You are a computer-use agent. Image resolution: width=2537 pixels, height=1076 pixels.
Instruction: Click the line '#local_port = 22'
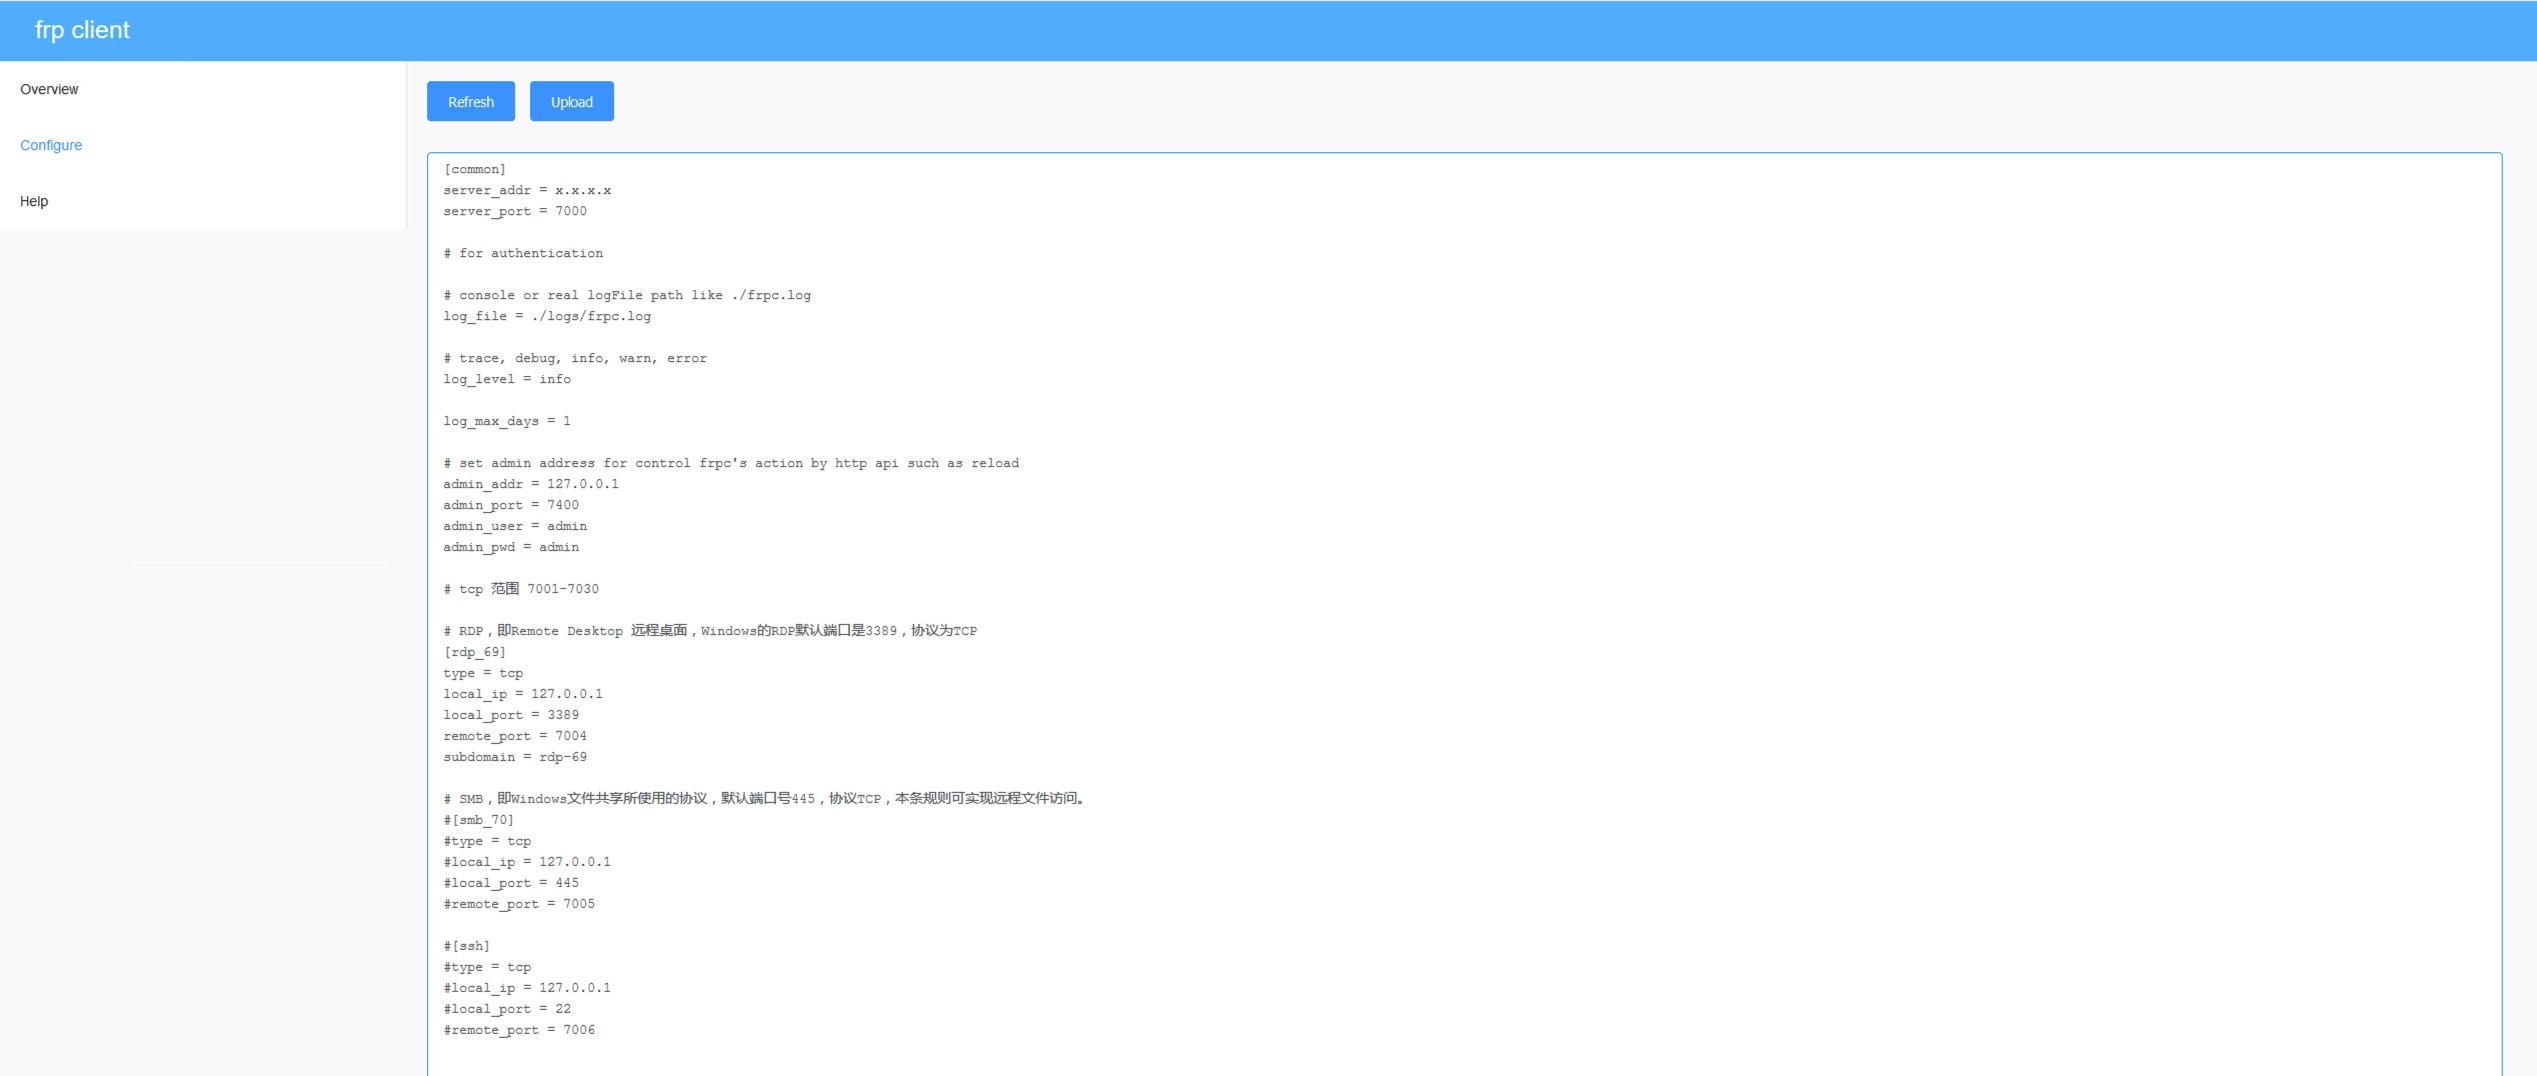click(507, 1009)
